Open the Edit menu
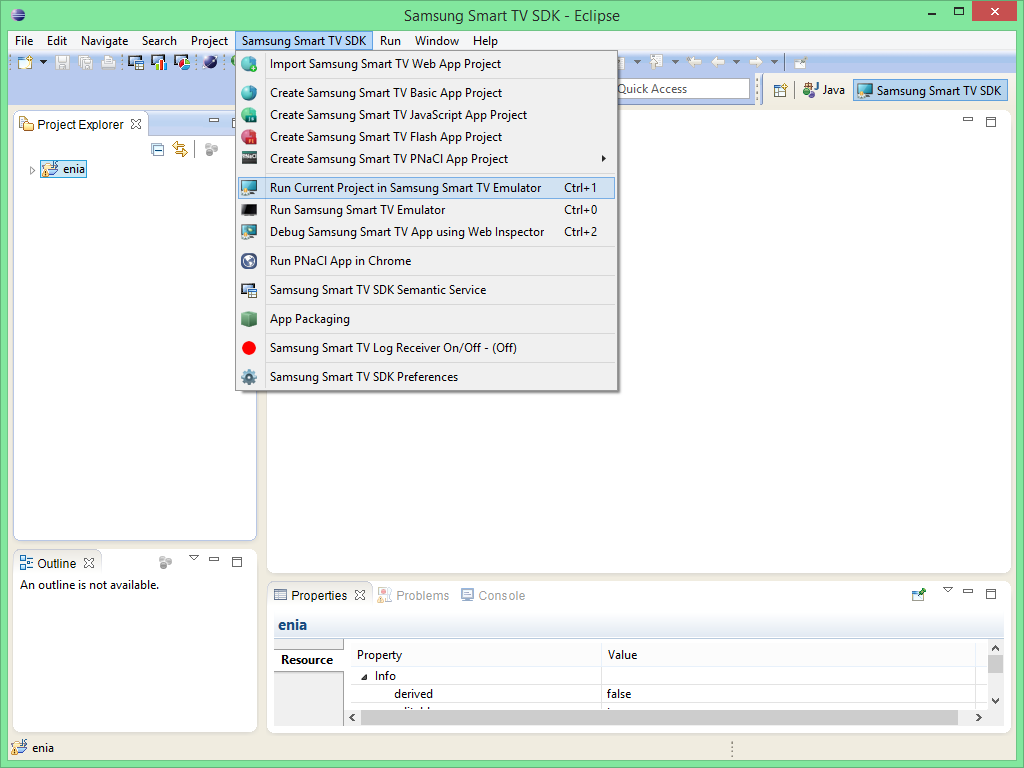Image resolution: width=1024 pixels, height=768 pixels. pos(57,40)
